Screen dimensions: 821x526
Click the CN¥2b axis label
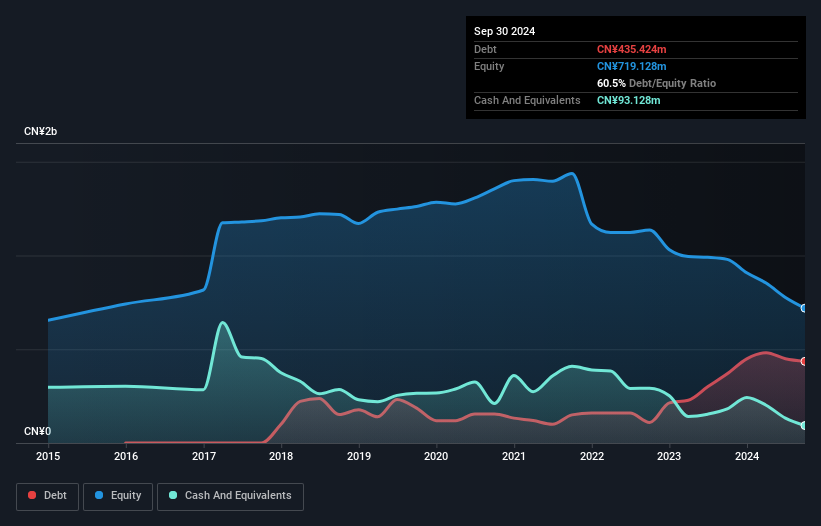coord(40,131)
